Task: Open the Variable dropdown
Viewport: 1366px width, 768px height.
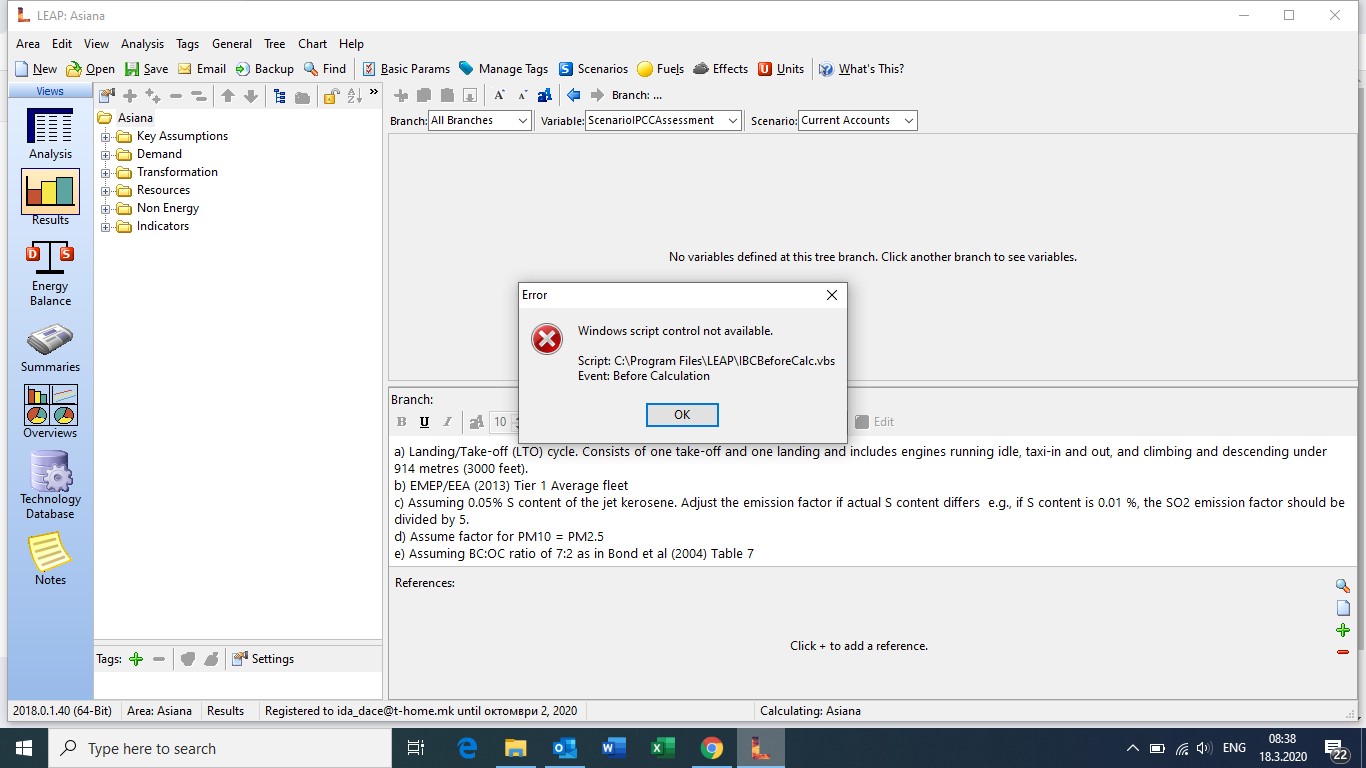Action: point(663,120)
